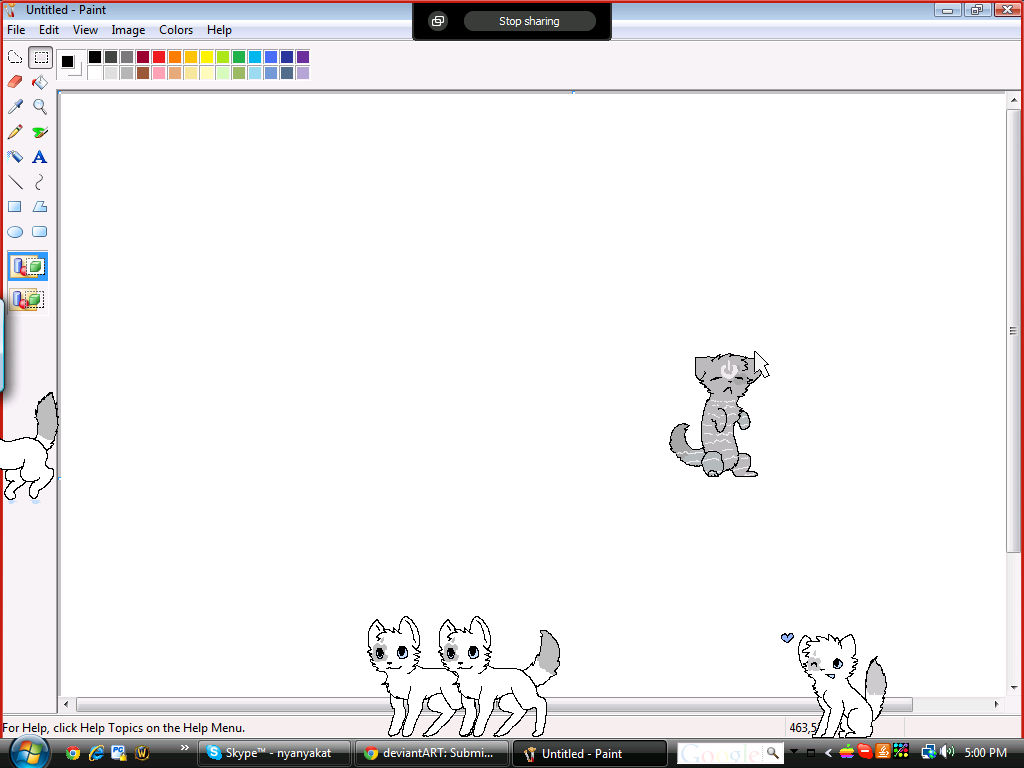Screen dimensions: 1024x768
Task: Pick the Fill With Color bucket
Action: click(40, 82)
